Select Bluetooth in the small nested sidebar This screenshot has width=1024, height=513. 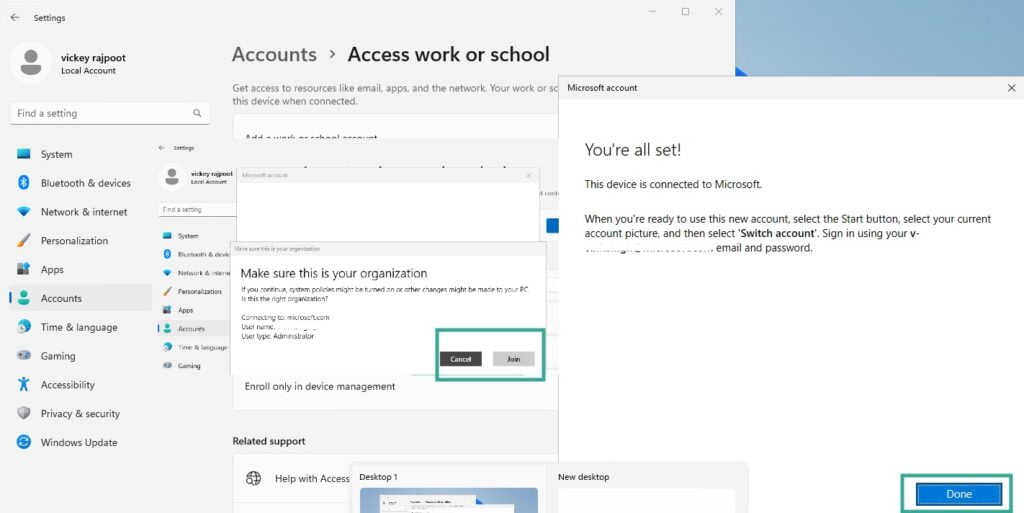(x=195, y=255)
